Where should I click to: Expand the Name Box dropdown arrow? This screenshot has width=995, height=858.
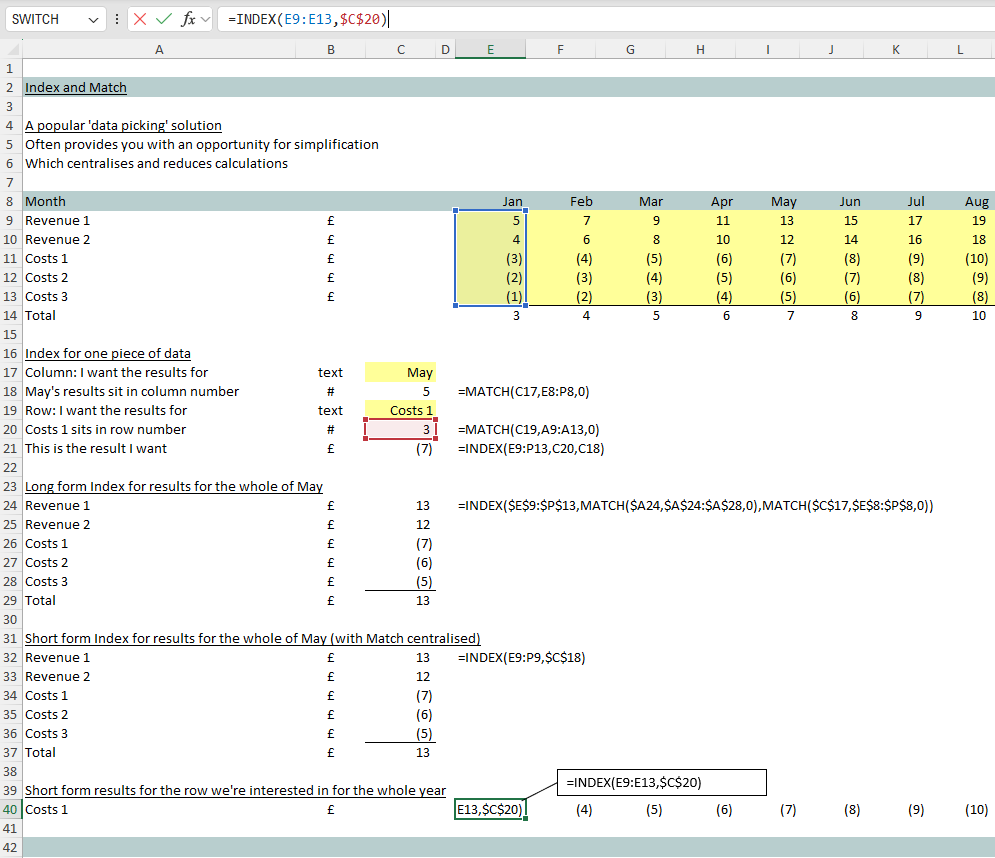[x=94, y=19]
